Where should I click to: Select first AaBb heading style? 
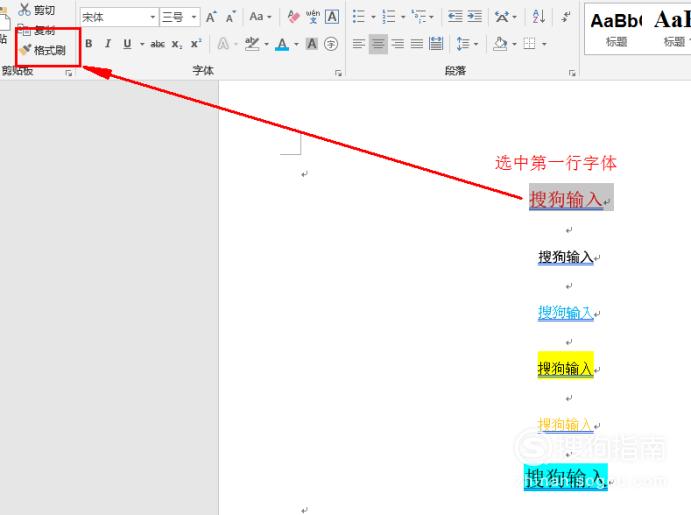pyautogui.click(x=616, y=29)
